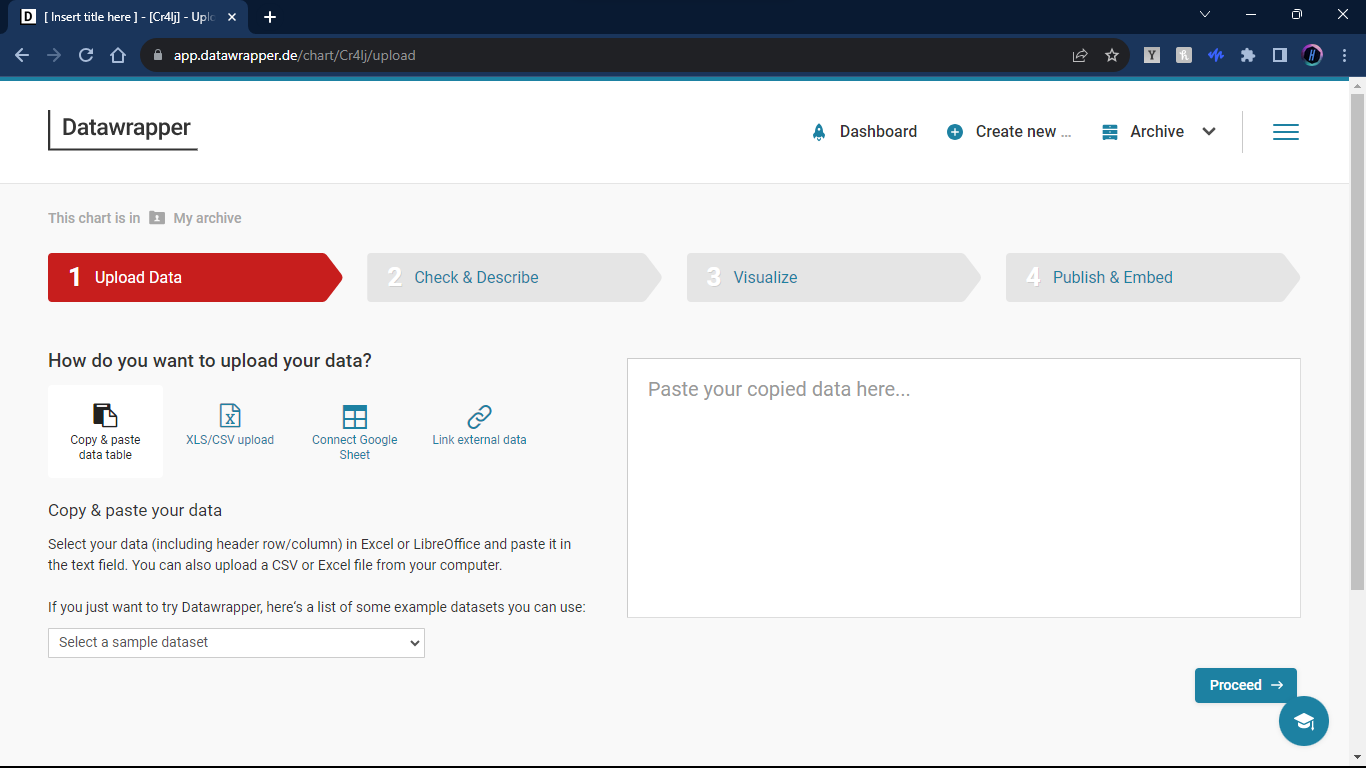The image size is (1366, 768).
Task: Expand the sample dataset dropdown
Action: point(236,643)
